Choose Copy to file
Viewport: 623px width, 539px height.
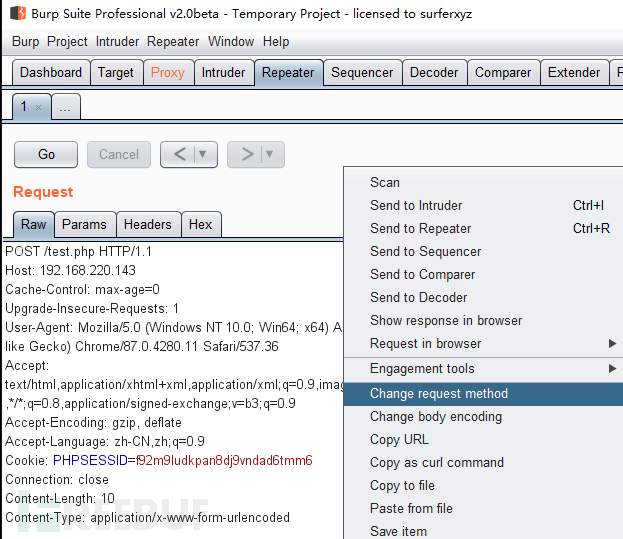coord(484,486)
